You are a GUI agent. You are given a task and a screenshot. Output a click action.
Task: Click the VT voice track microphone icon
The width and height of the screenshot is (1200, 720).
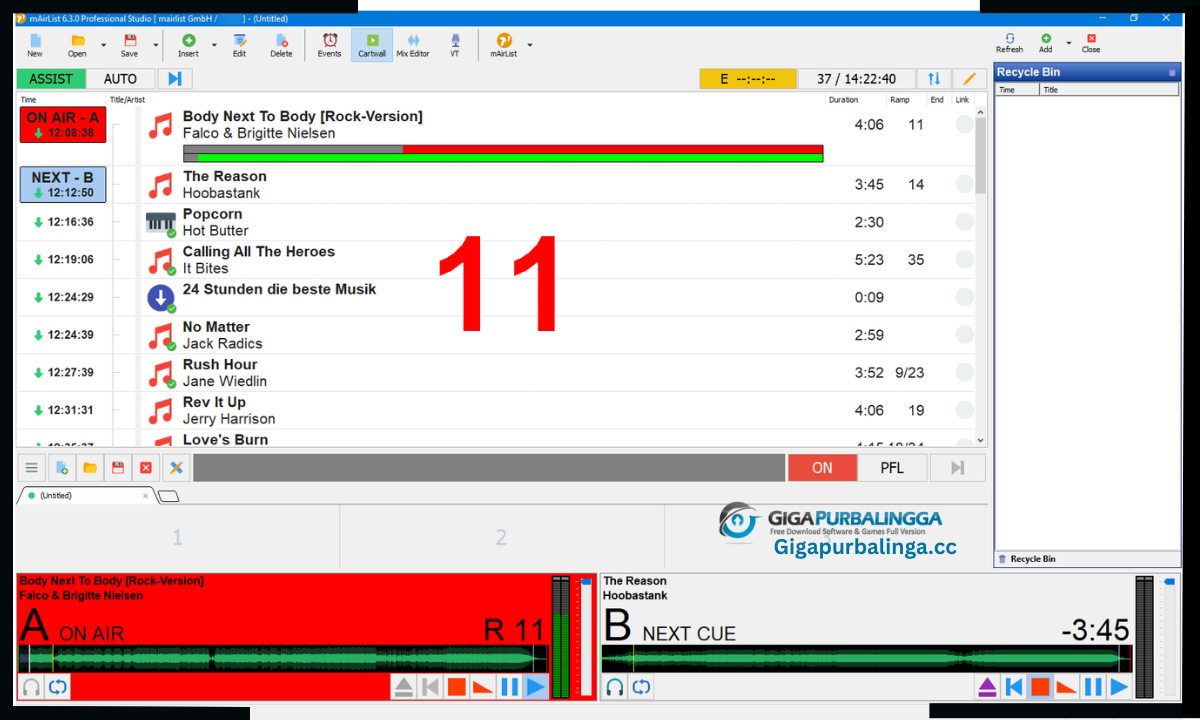pos(455,45)
